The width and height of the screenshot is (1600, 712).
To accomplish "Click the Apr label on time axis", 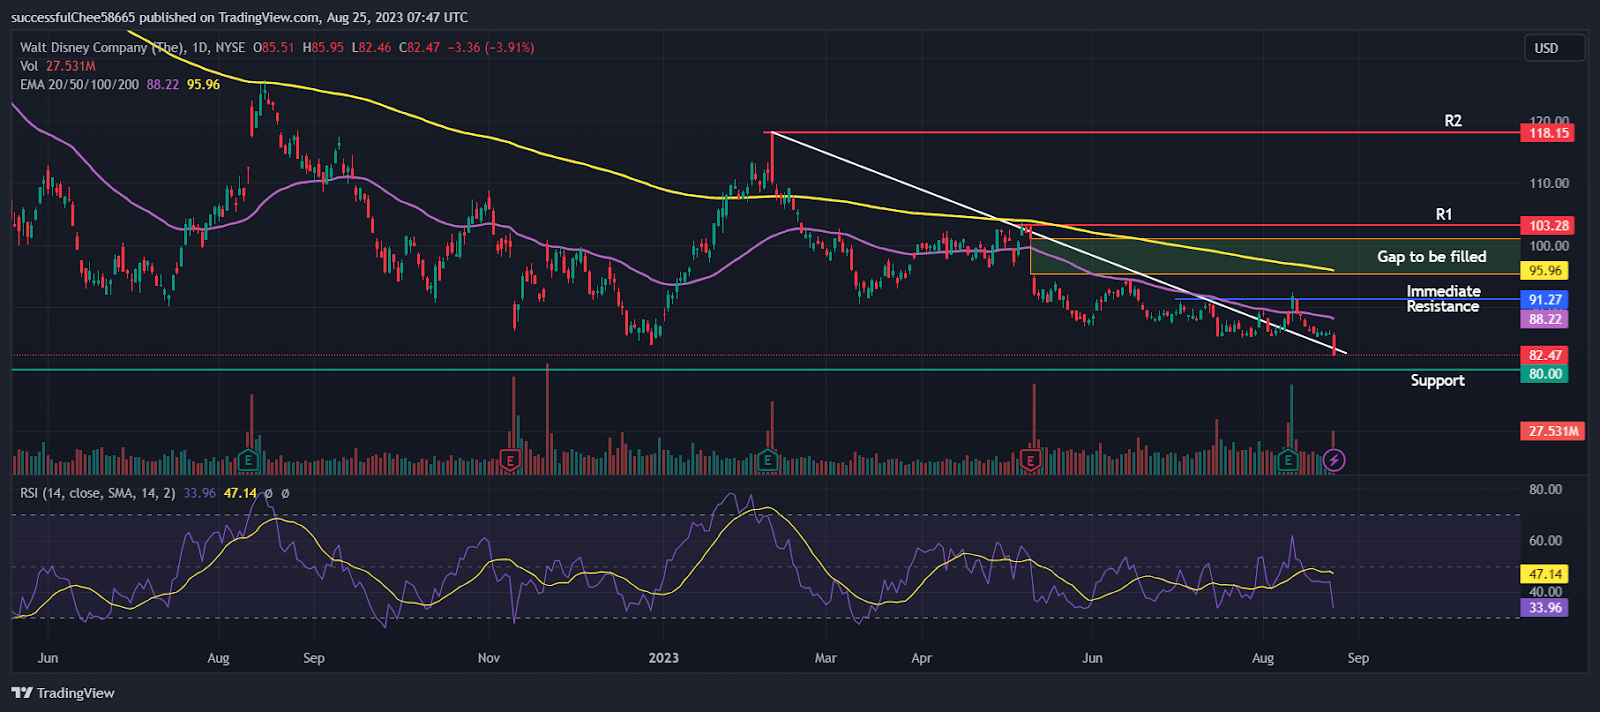I will pyautogui.click(x=921, y=658).
